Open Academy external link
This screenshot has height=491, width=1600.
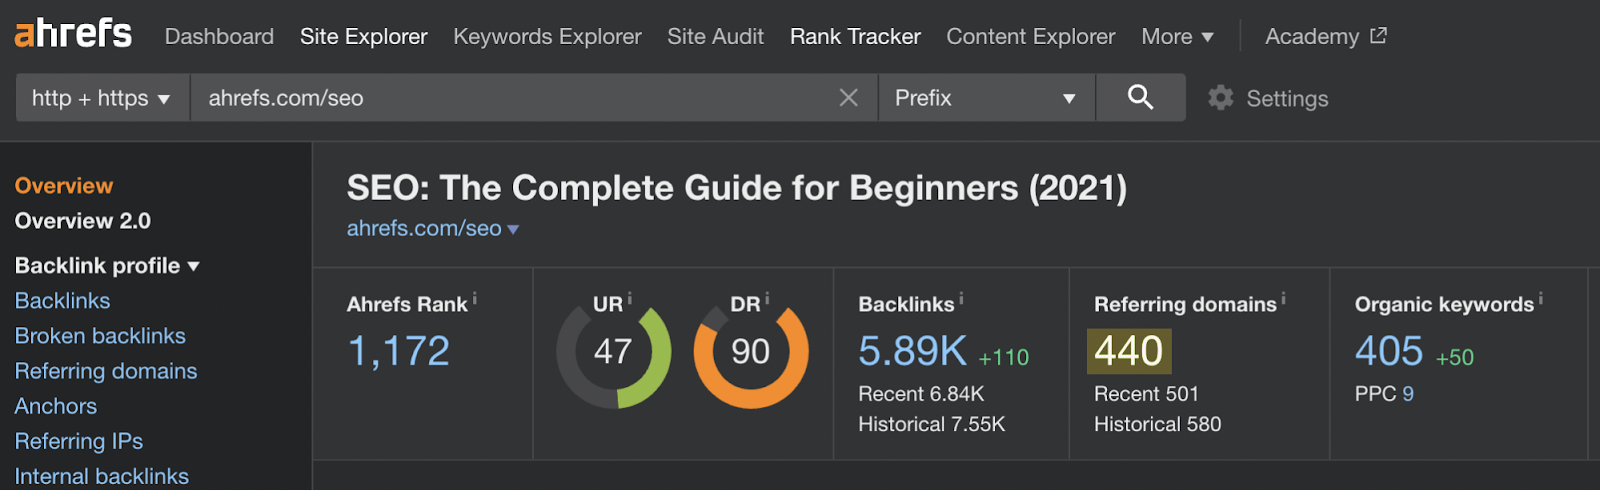click(x=1325, y=37)
